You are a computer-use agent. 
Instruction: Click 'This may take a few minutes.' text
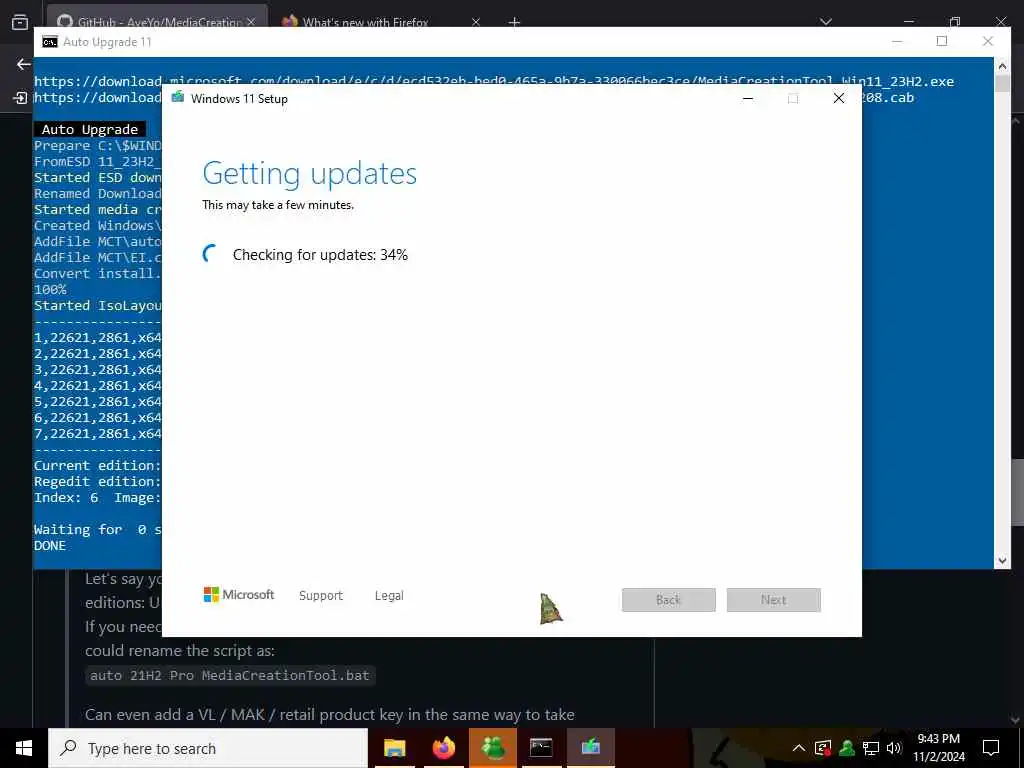pyautogui.click(x=278, y=205)
